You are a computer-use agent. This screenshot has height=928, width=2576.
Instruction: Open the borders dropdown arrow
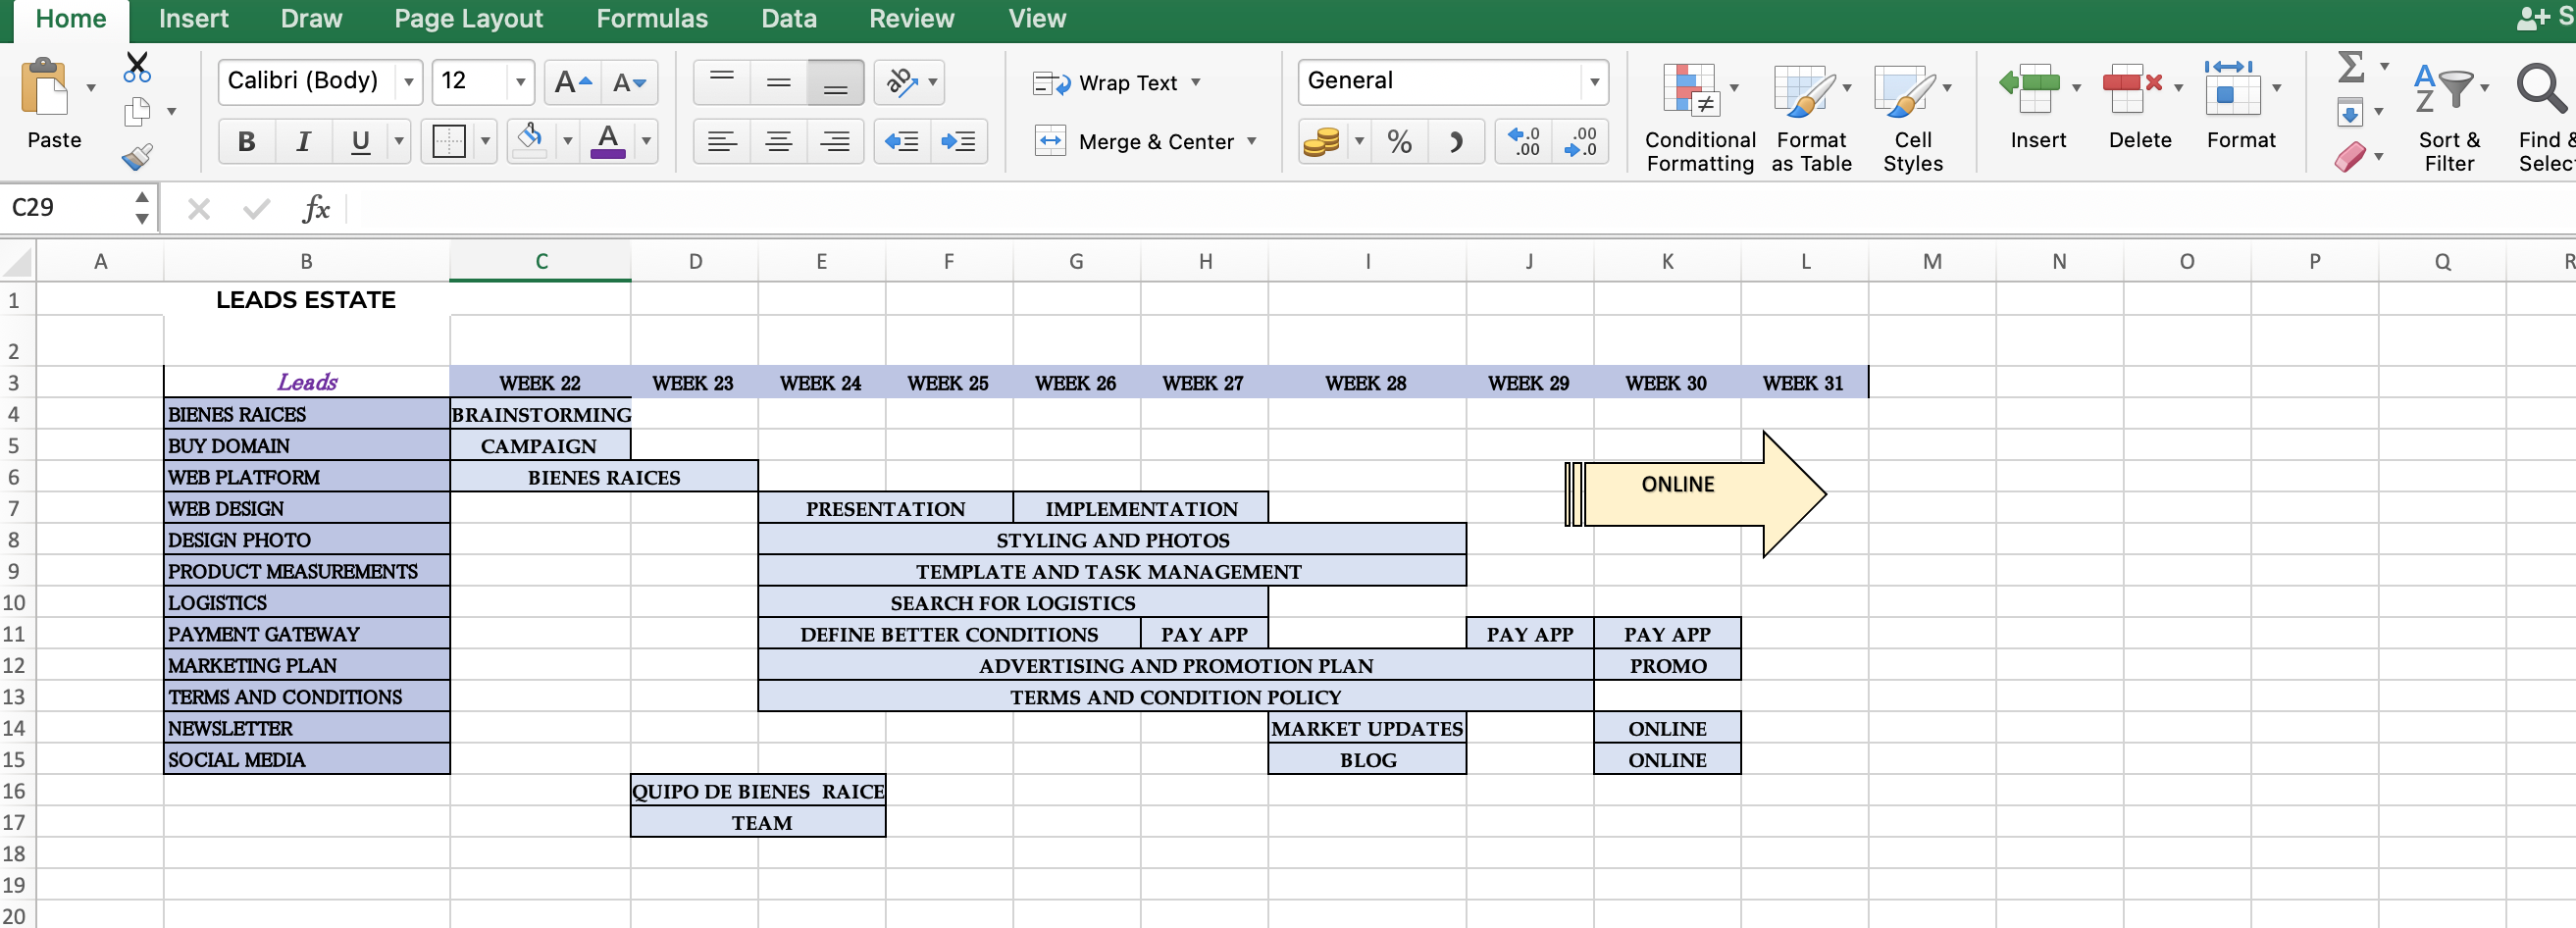click(485, 141)
